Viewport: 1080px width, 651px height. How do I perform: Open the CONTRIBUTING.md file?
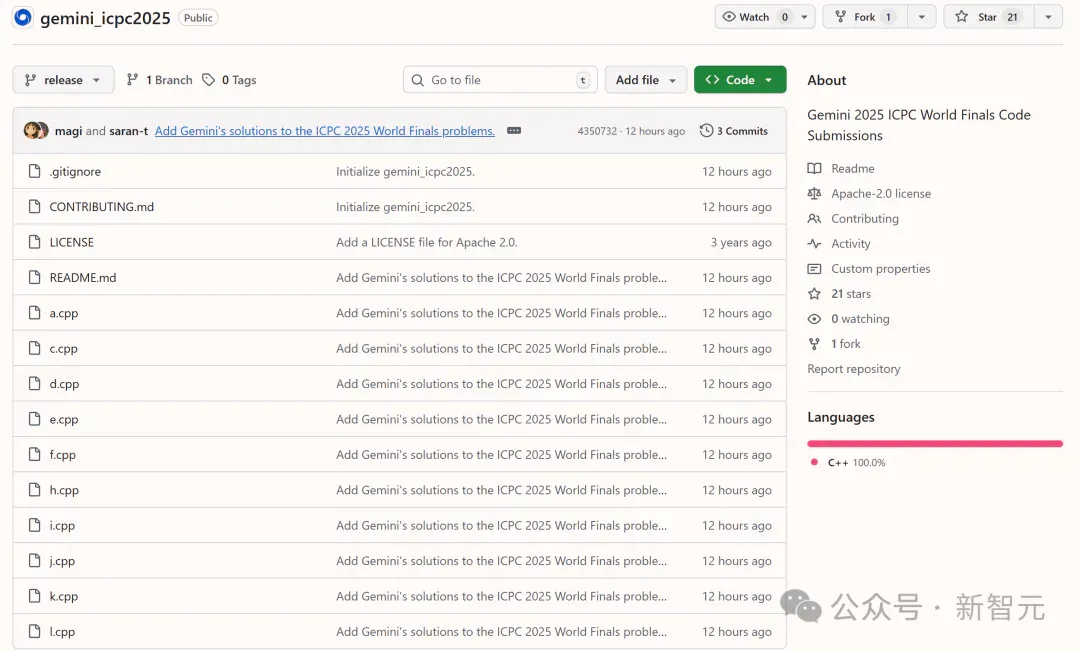tap(101, 207)
